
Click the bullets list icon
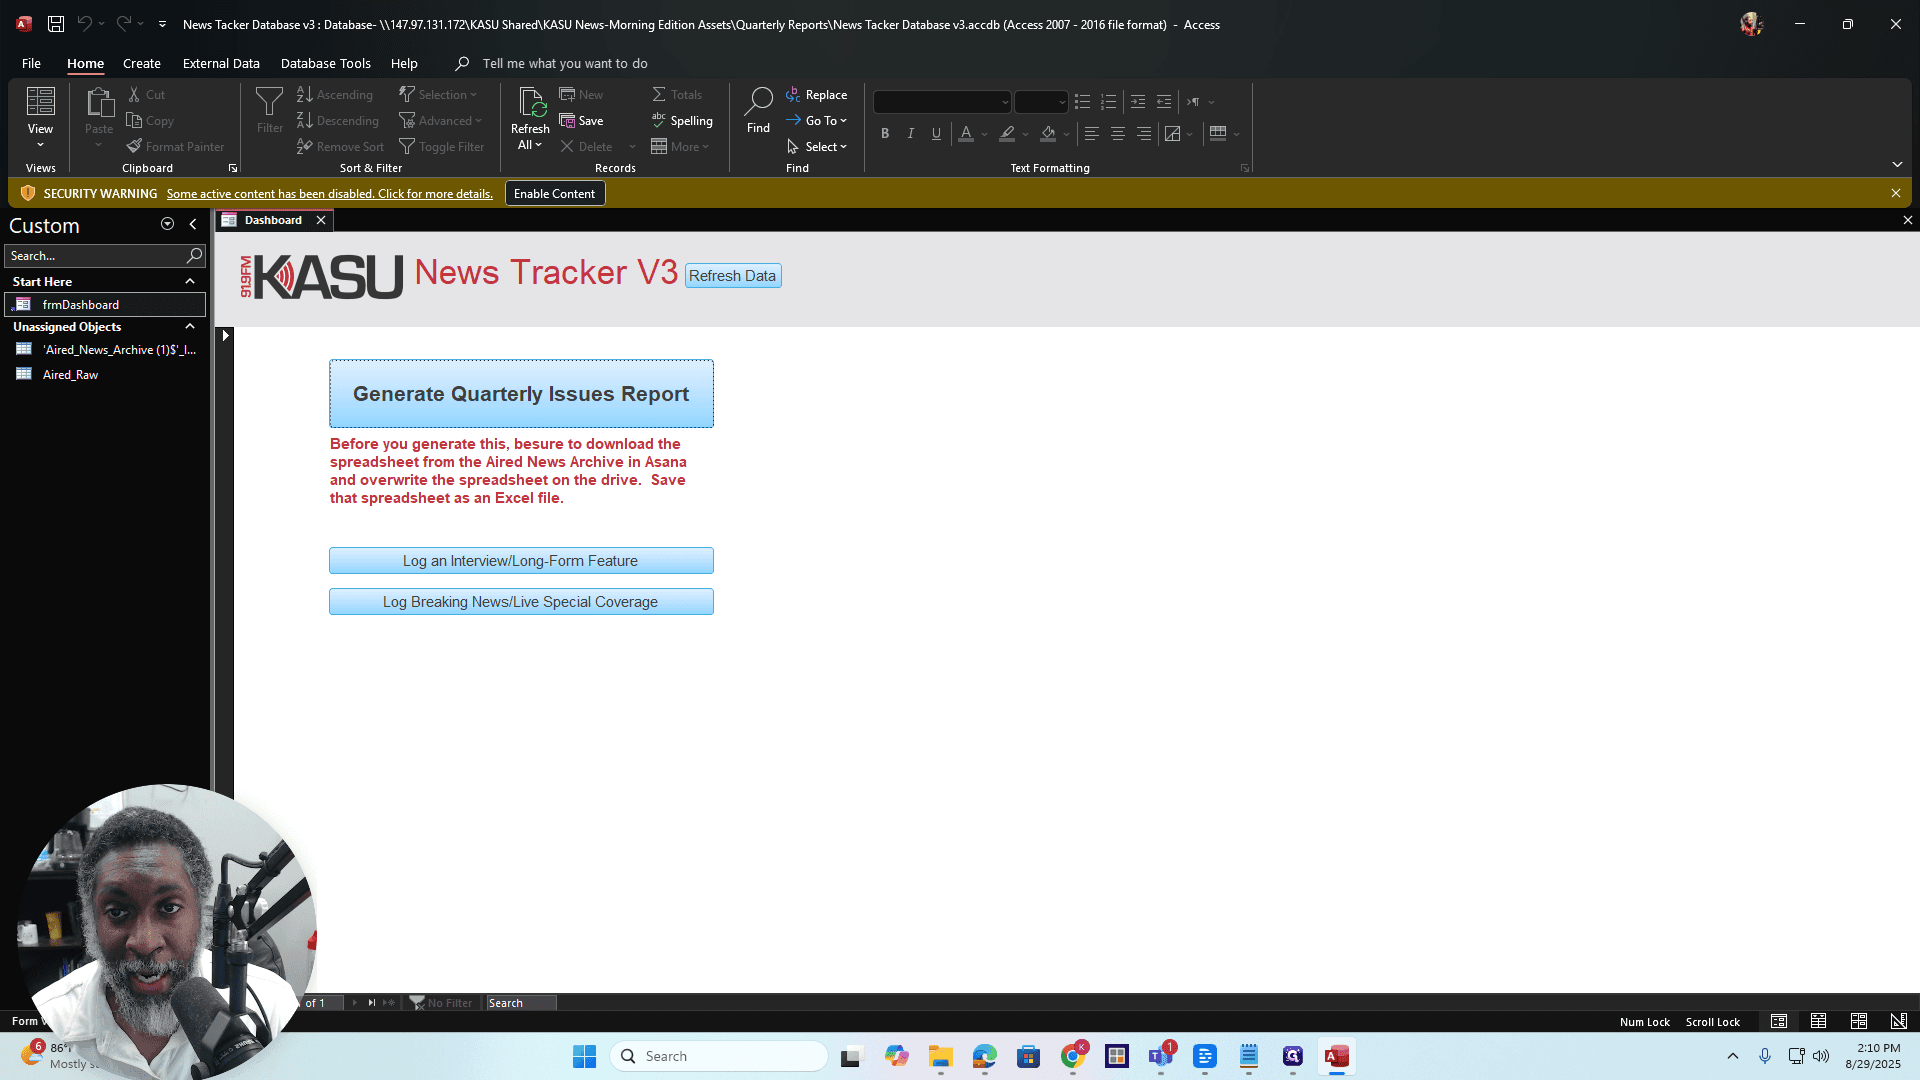[x=1082, y=102]
